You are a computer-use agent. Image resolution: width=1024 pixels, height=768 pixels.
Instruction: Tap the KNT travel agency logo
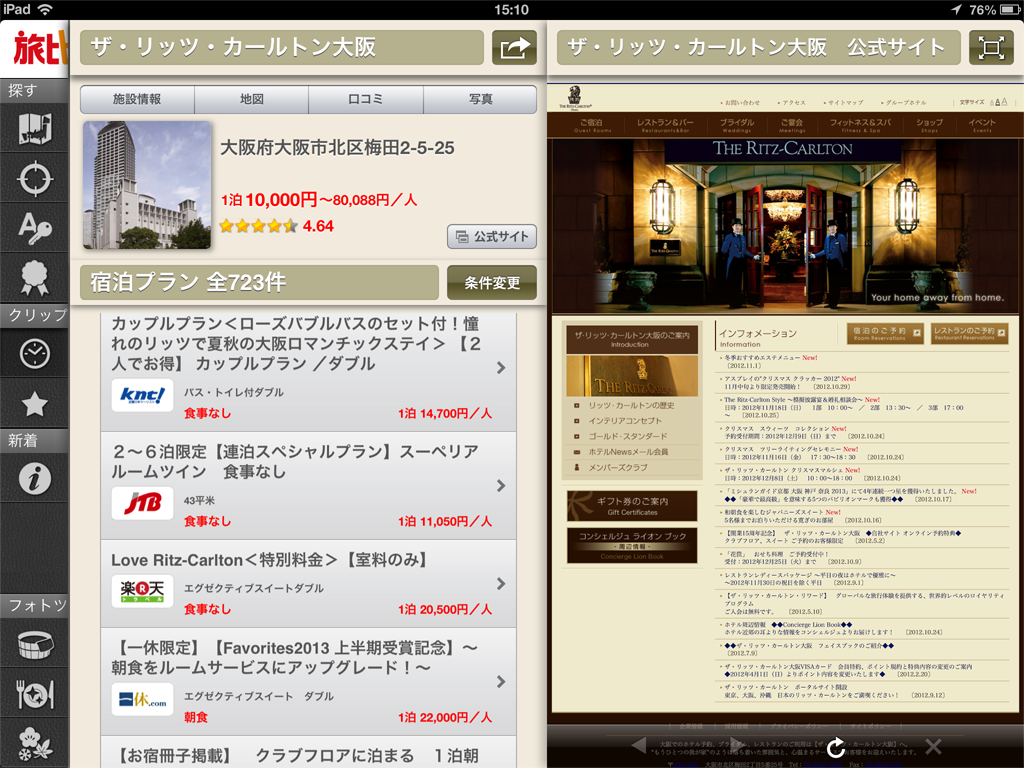(x=142, y=395)
